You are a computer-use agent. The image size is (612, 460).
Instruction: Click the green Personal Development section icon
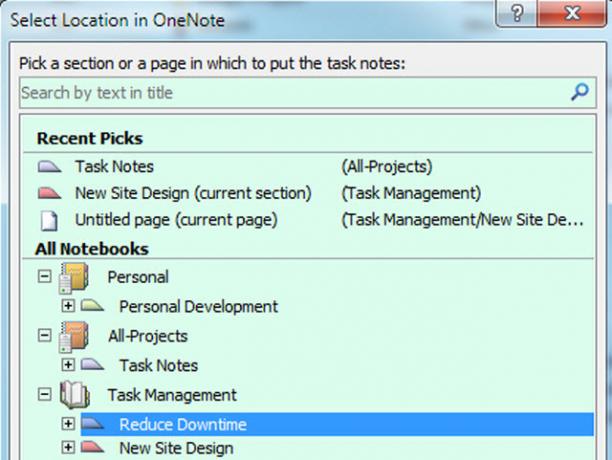(x=92, y=305)
